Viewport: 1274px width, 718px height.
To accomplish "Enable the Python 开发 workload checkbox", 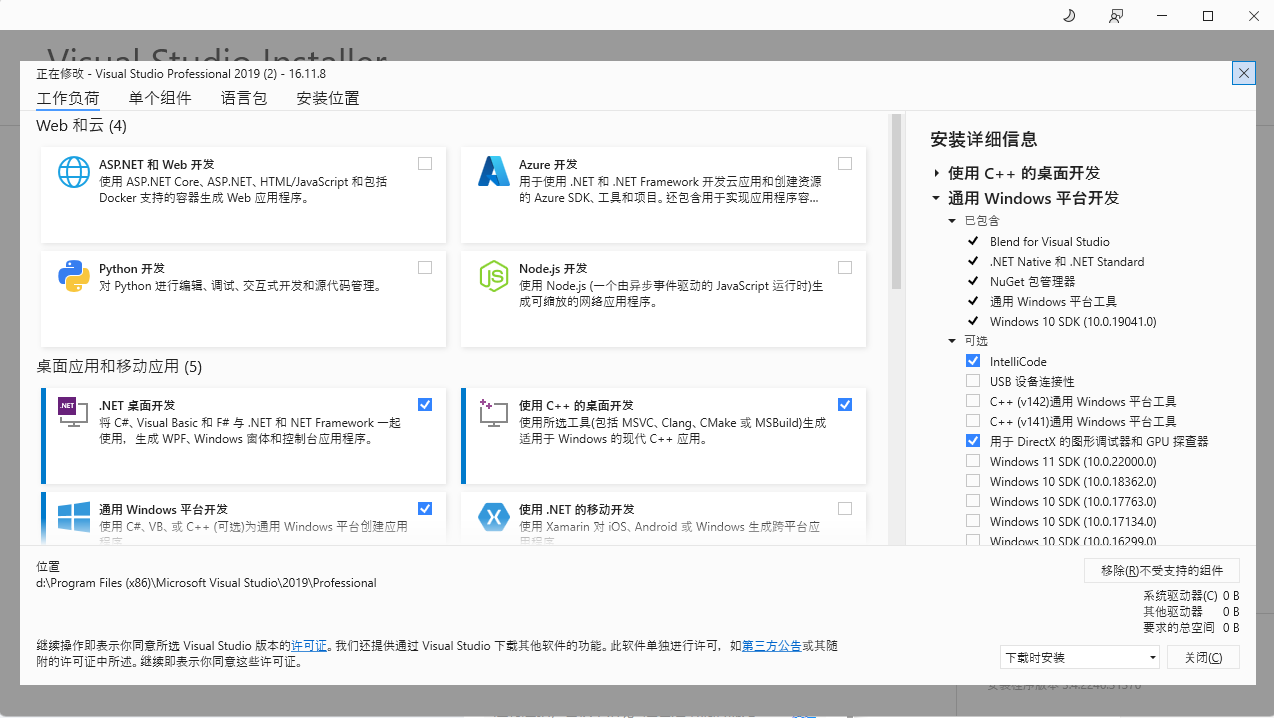I will 425,267.
